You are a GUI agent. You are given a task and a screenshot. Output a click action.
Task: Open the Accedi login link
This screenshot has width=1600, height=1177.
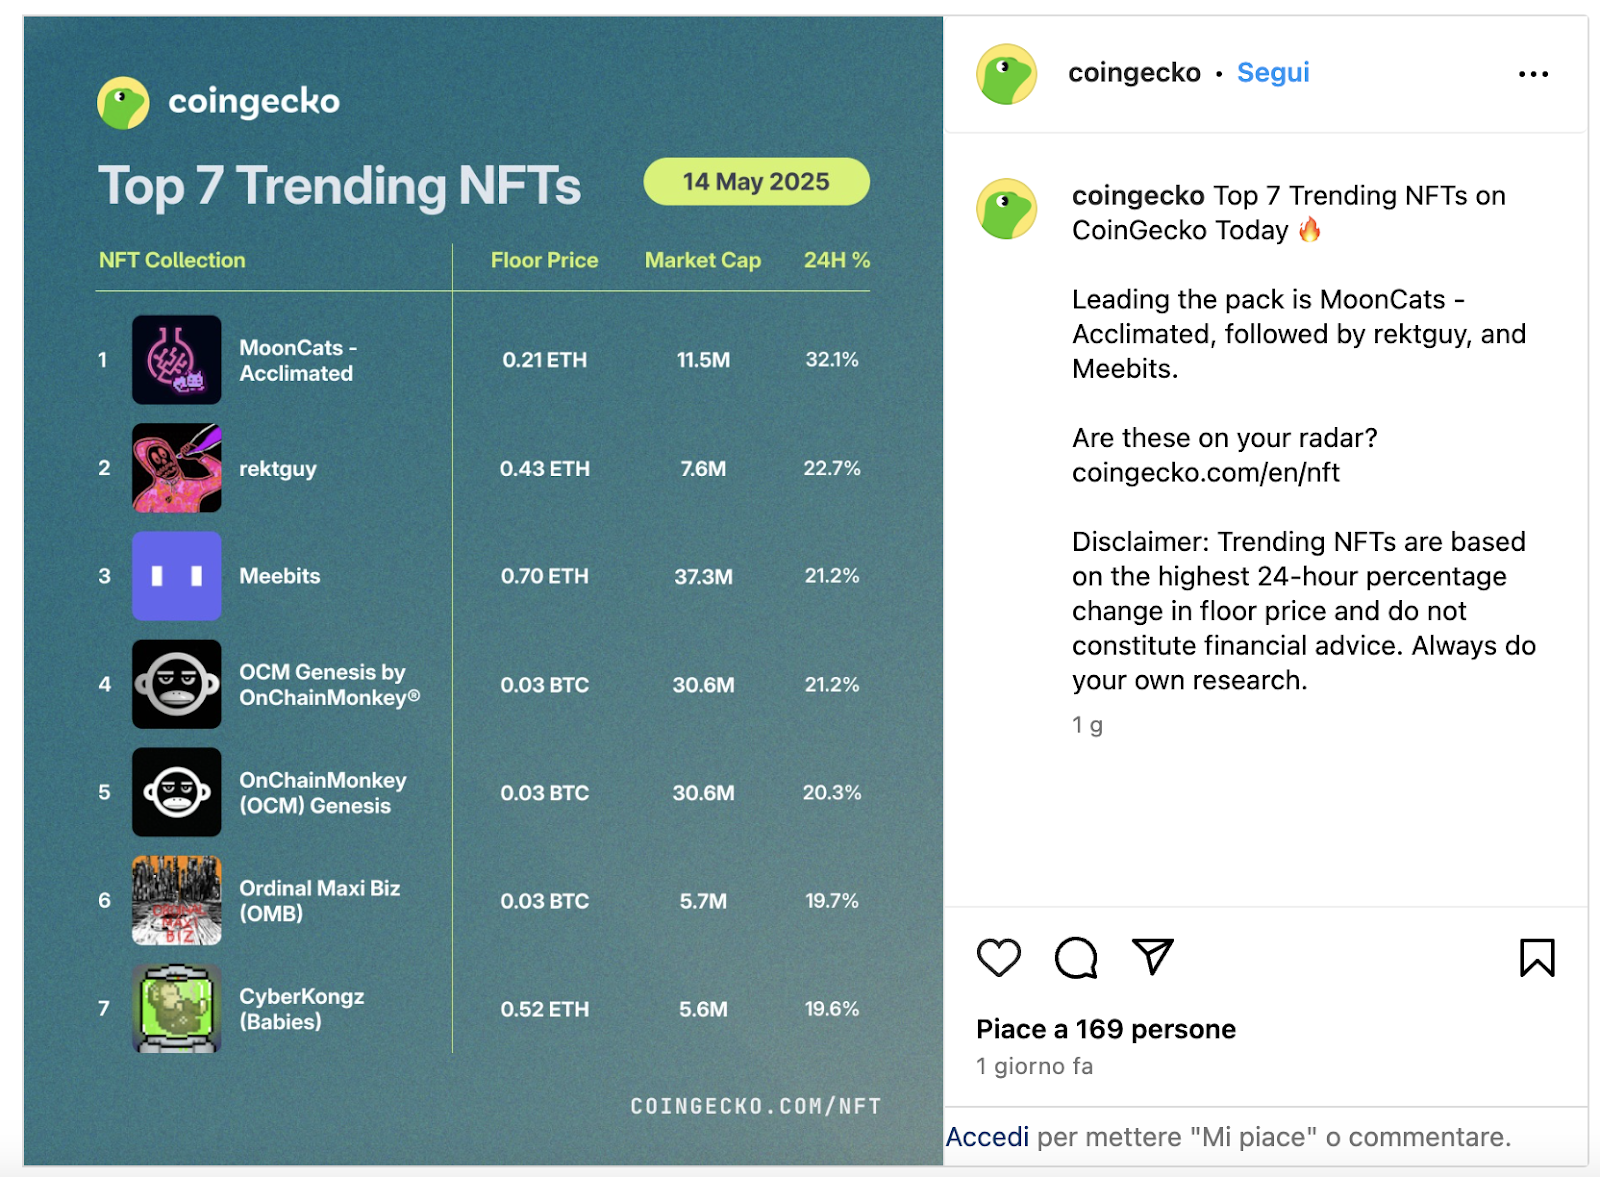click(x=987, y=1137)
